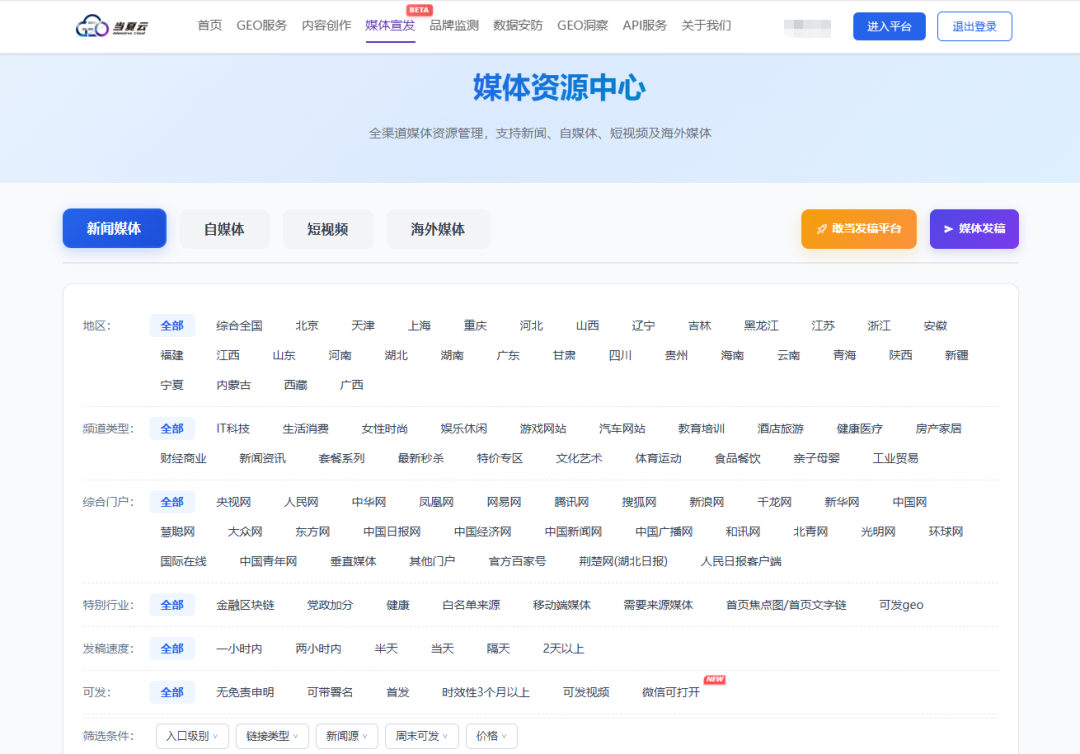
Task: Open 品牌监测 navigation item
Action: click(454, 25)
